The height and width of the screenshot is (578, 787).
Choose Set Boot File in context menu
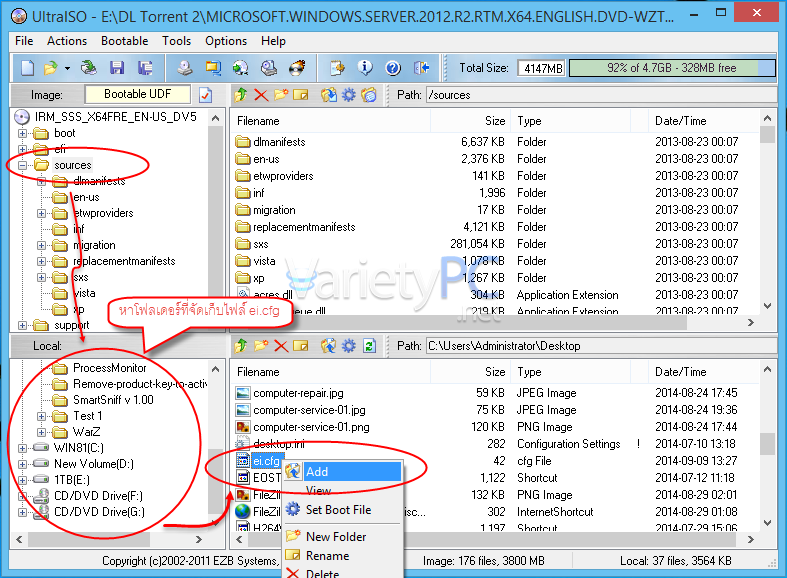[343, 510]
